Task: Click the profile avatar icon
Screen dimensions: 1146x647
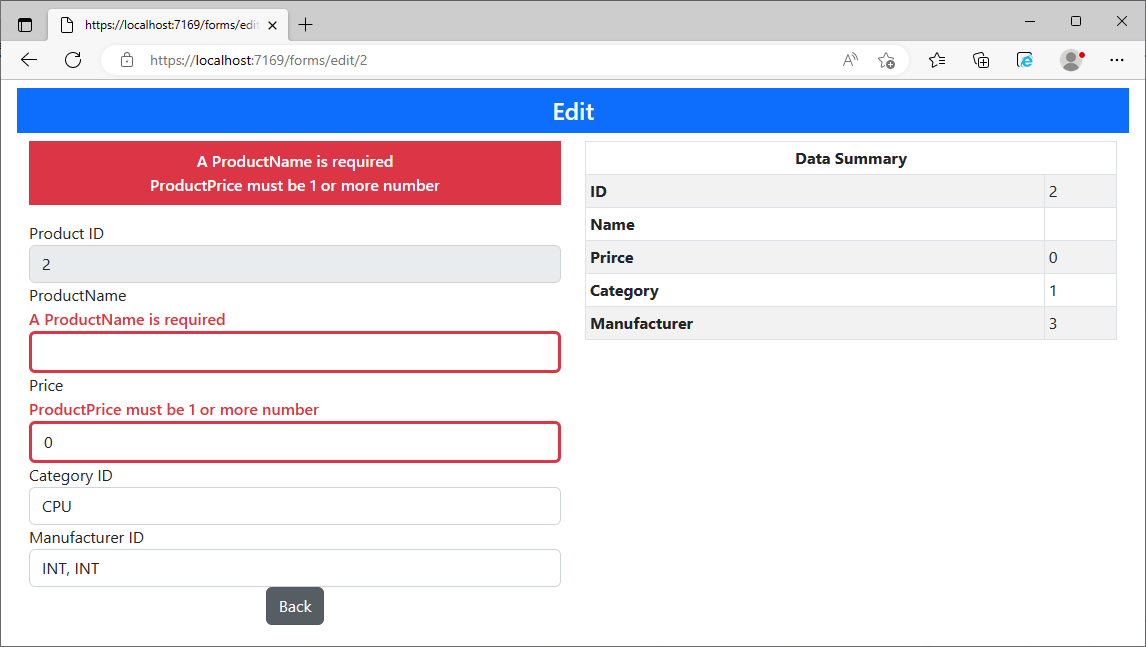Action: 1070,60
